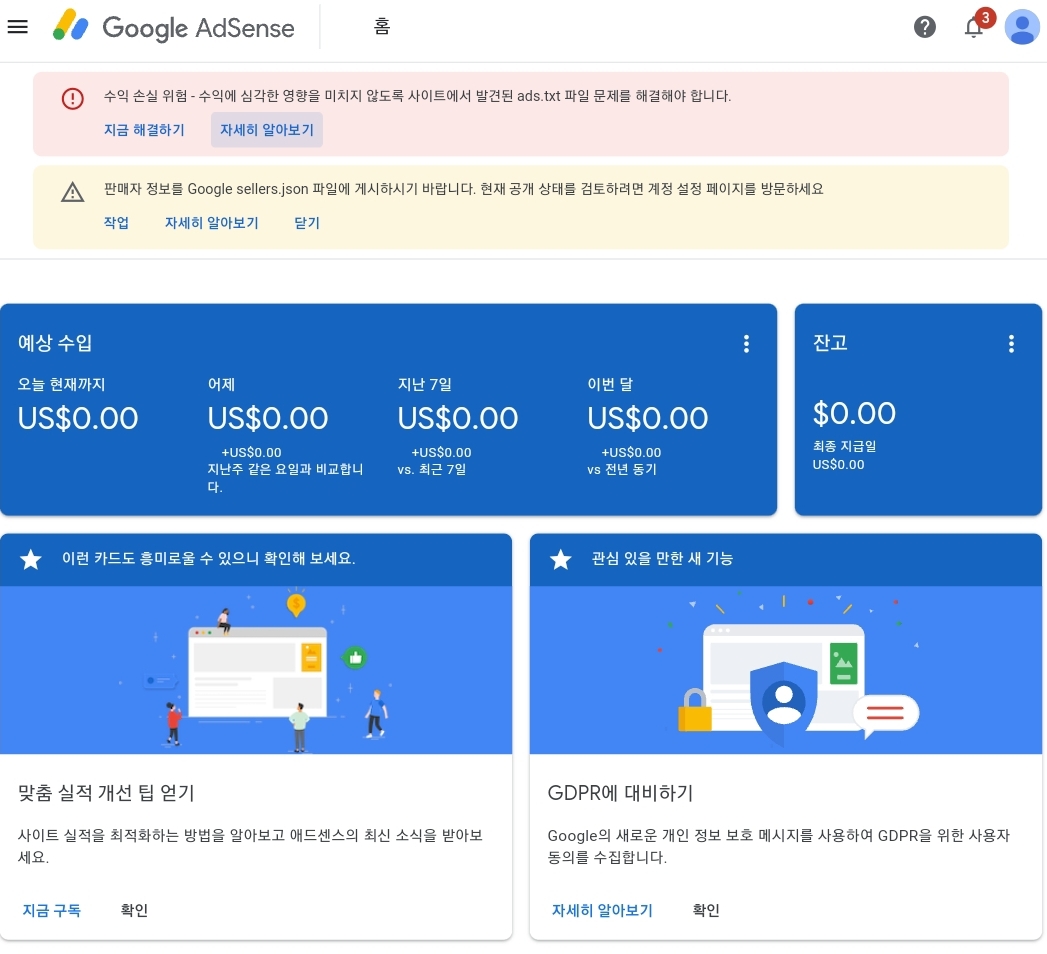Click 지금 해결하기 in the ads.txt alert
The image size is (1047, 954).
pyautogui.click(x=144, y=130)
